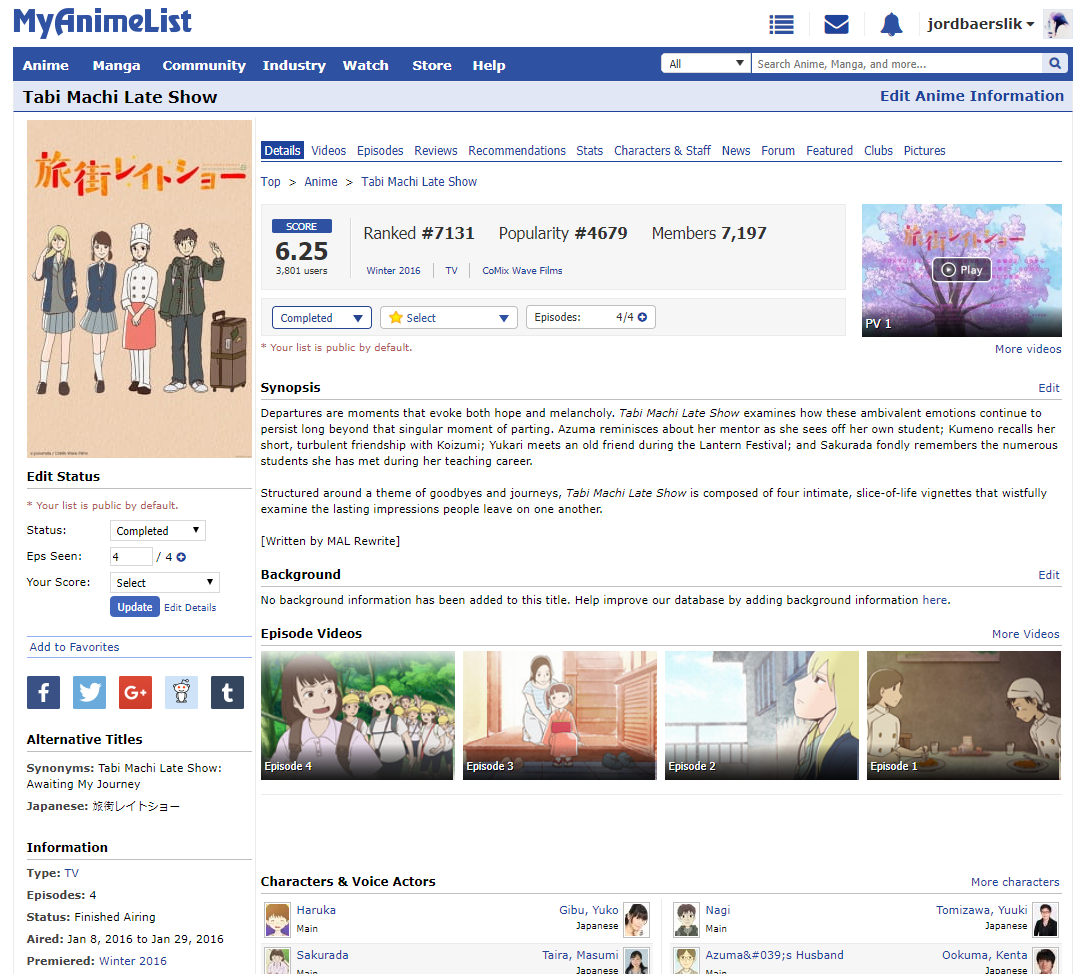Open the jordbaerslik account menu

click(980, 24)
